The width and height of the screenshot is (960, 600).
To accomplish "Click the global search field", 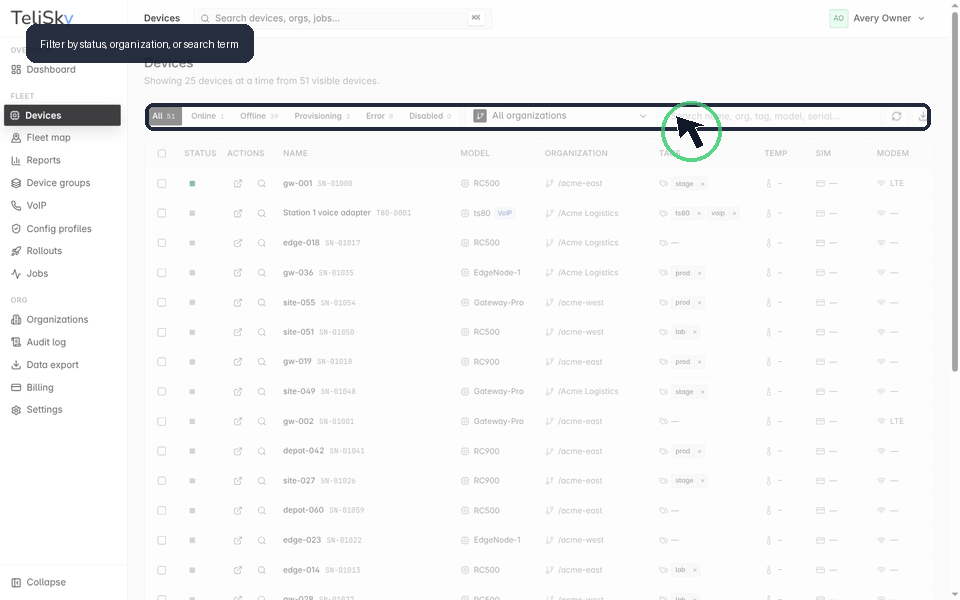I will point(342,18).
